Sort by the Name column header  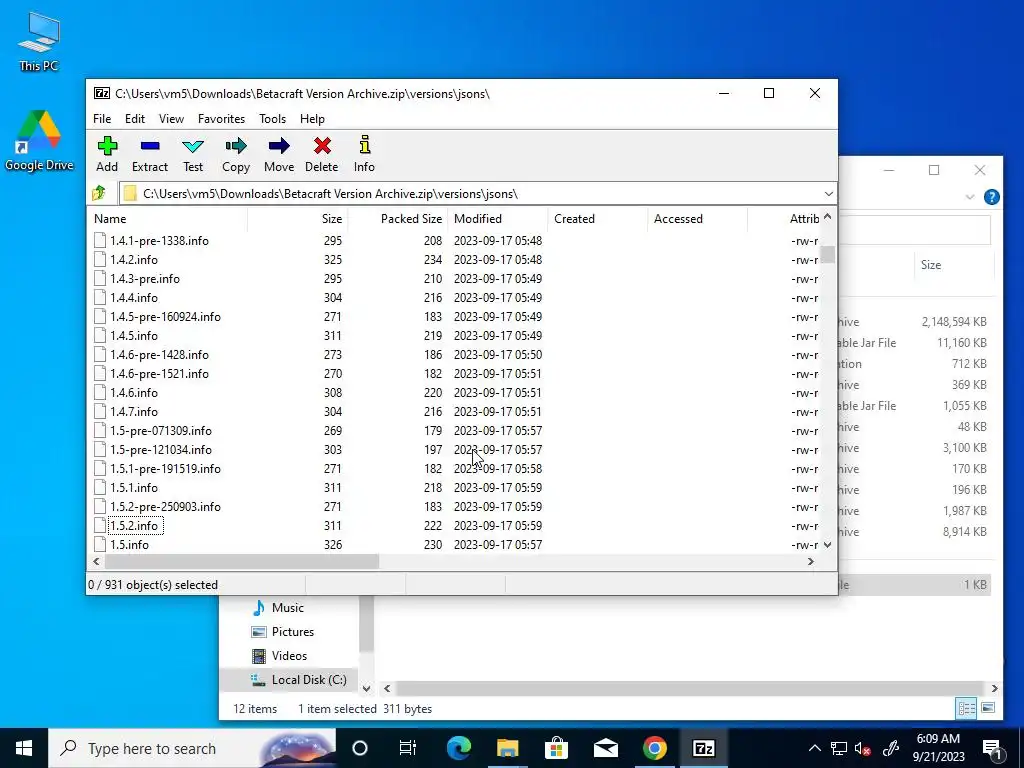(x=167, y=219)
